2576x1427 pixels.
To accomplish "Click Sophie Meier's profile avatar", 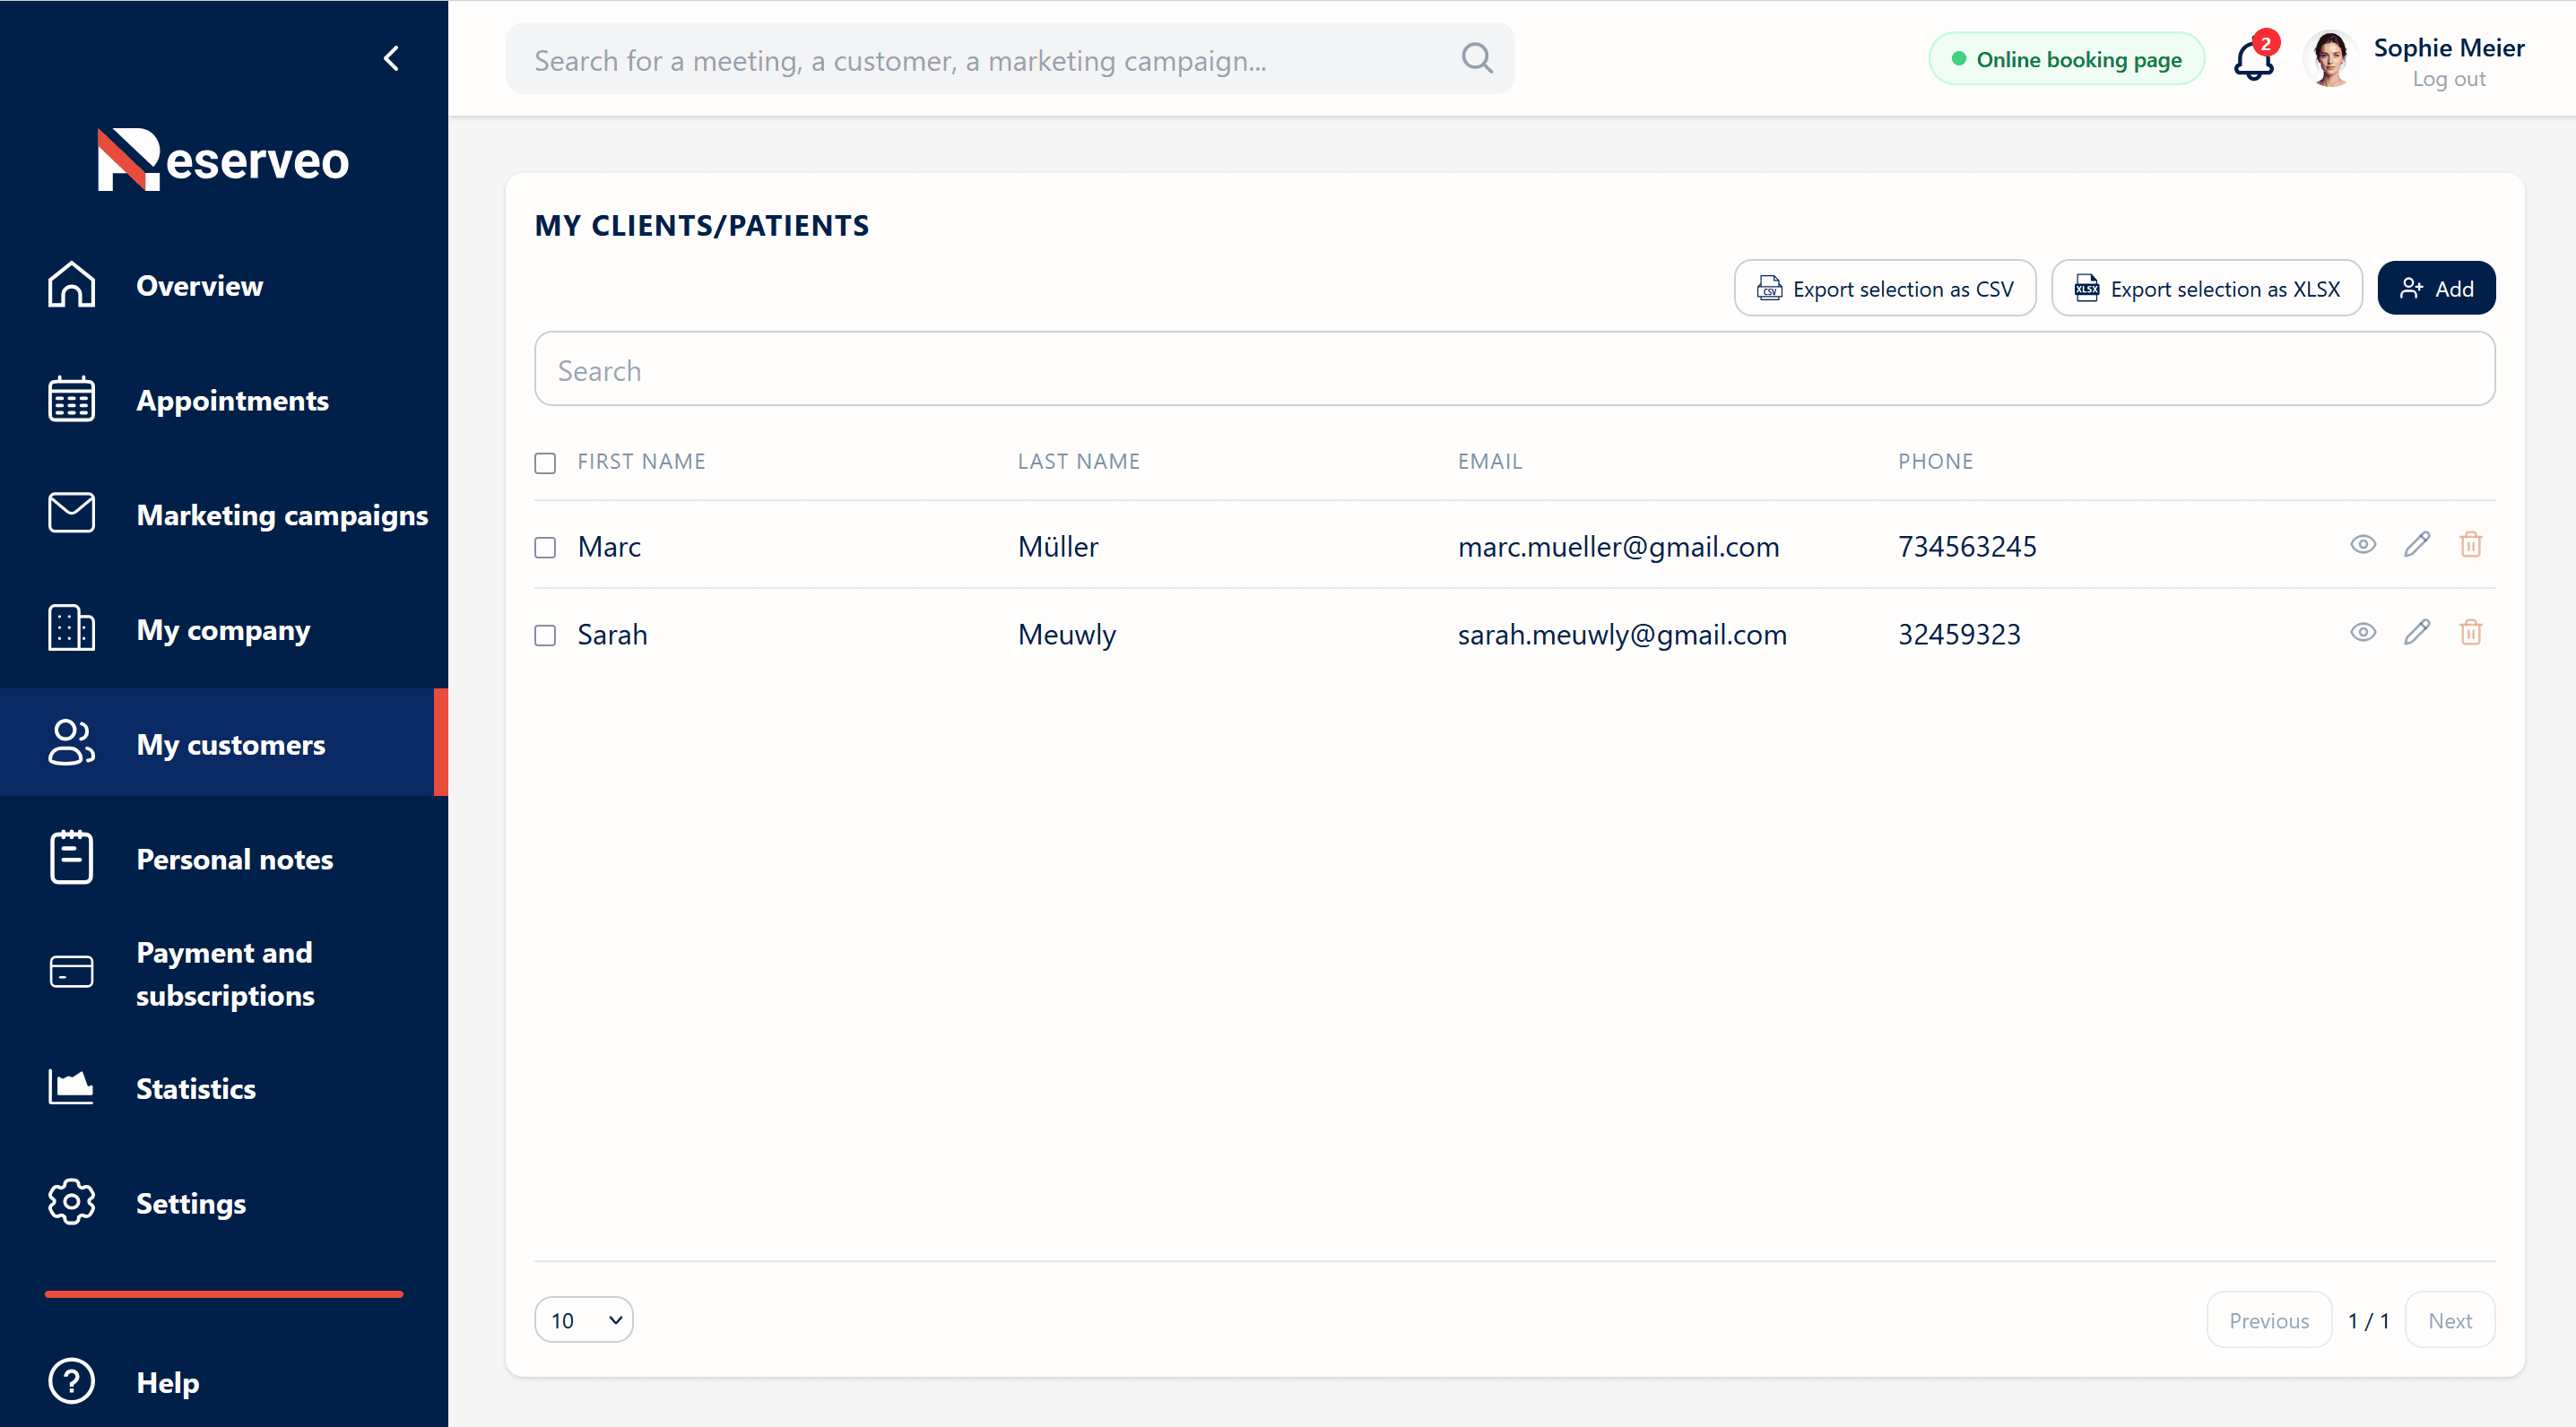I will [x=2330, y=59].
